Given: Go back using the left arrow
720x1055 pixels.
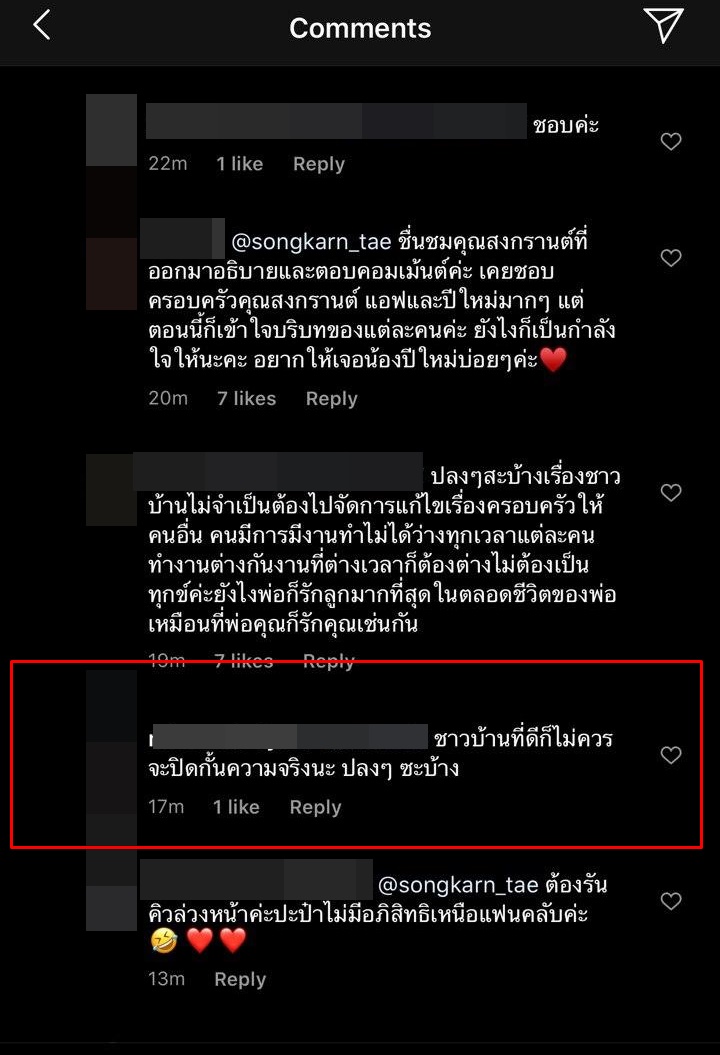Looking at the screenshot, I should [42, 26].
